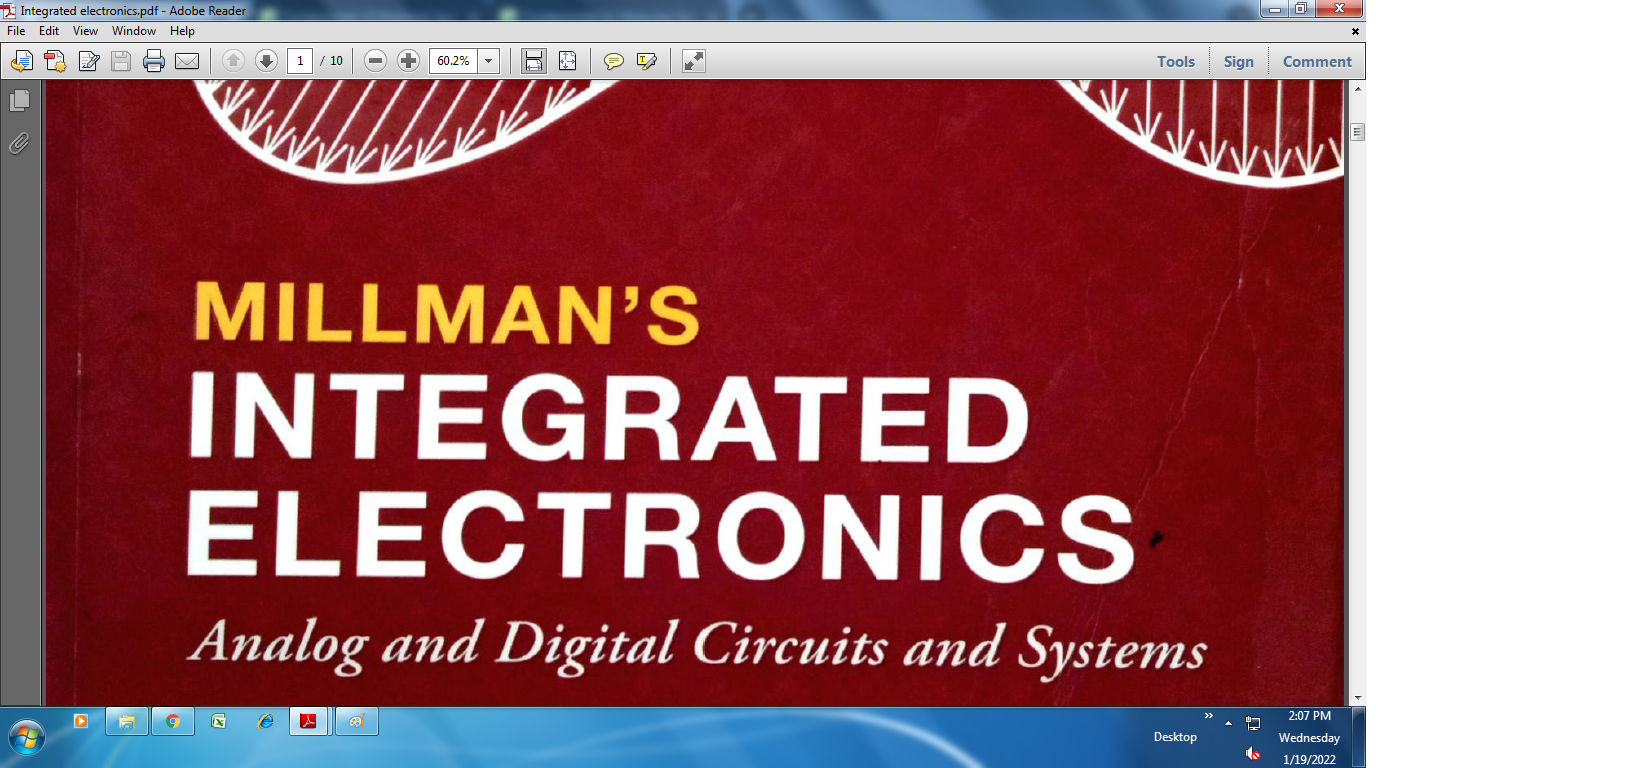Select Fit One Full Page icon
Screen dimensions: 1634x768
click(567, 61)
